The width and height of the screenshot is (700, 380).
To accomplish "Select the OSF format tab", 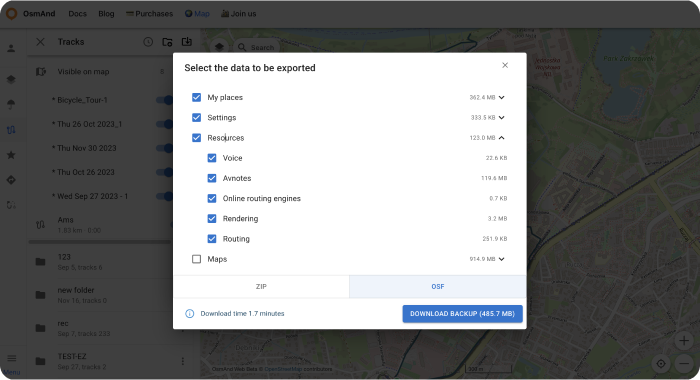I will point(438,287).
